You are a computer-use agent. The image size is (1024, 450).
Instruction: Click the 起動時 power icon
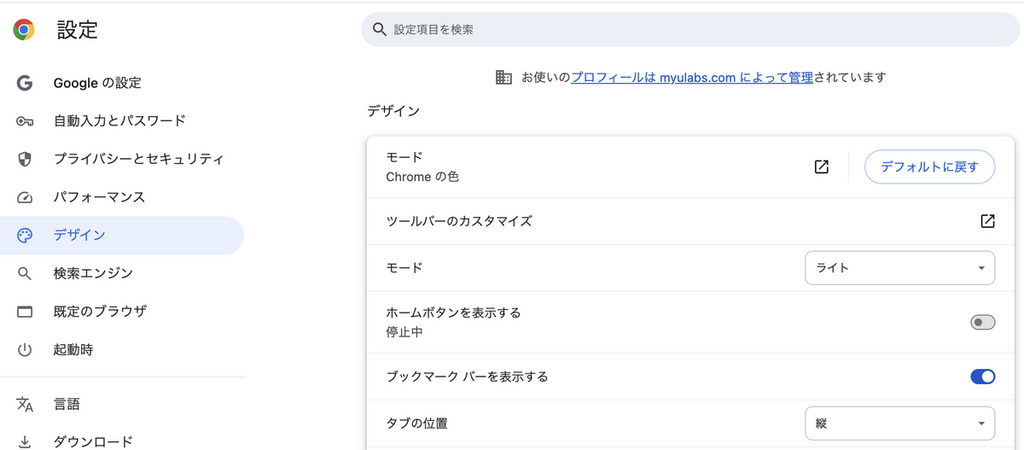coord(25,350)
